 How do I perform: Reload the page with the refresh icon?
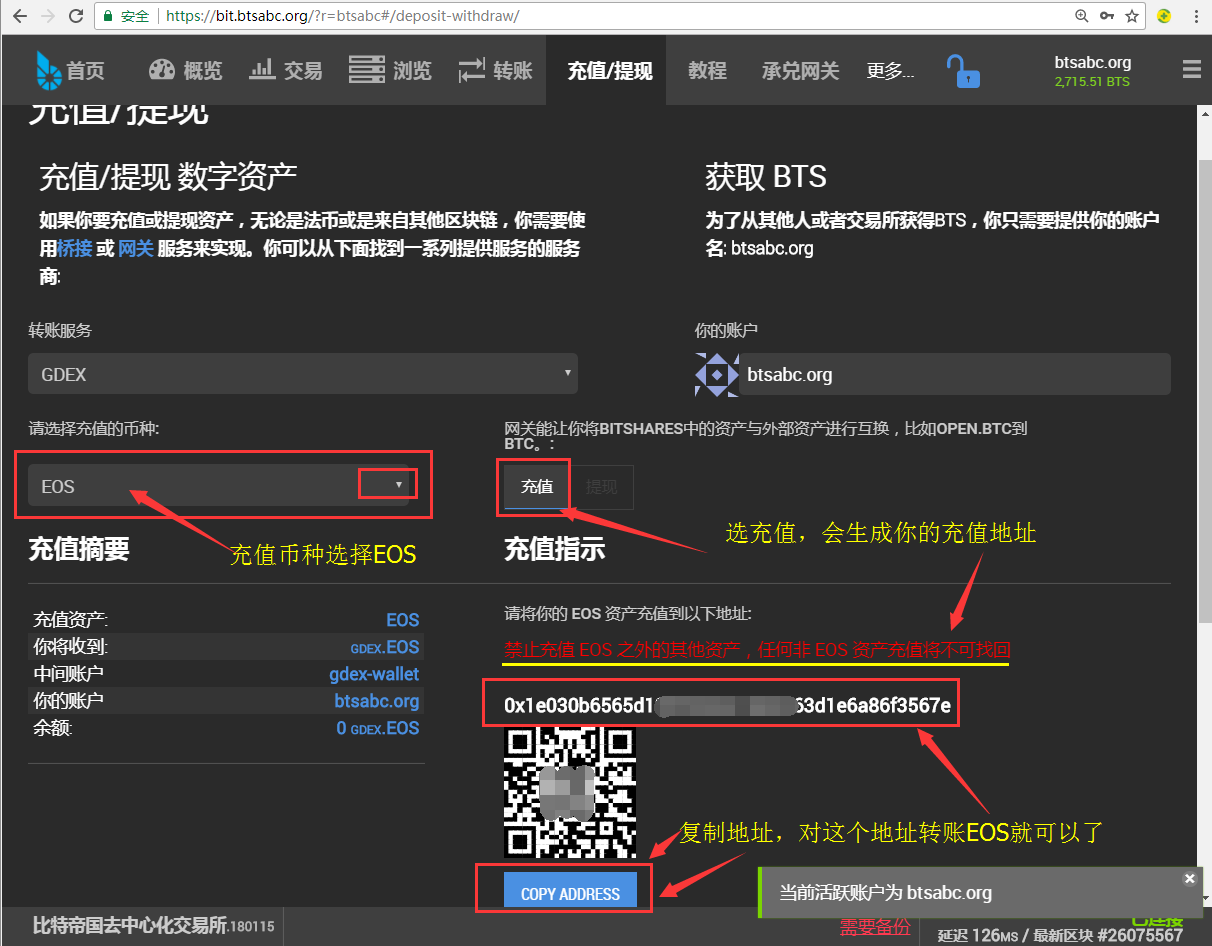tap(76, 16)
